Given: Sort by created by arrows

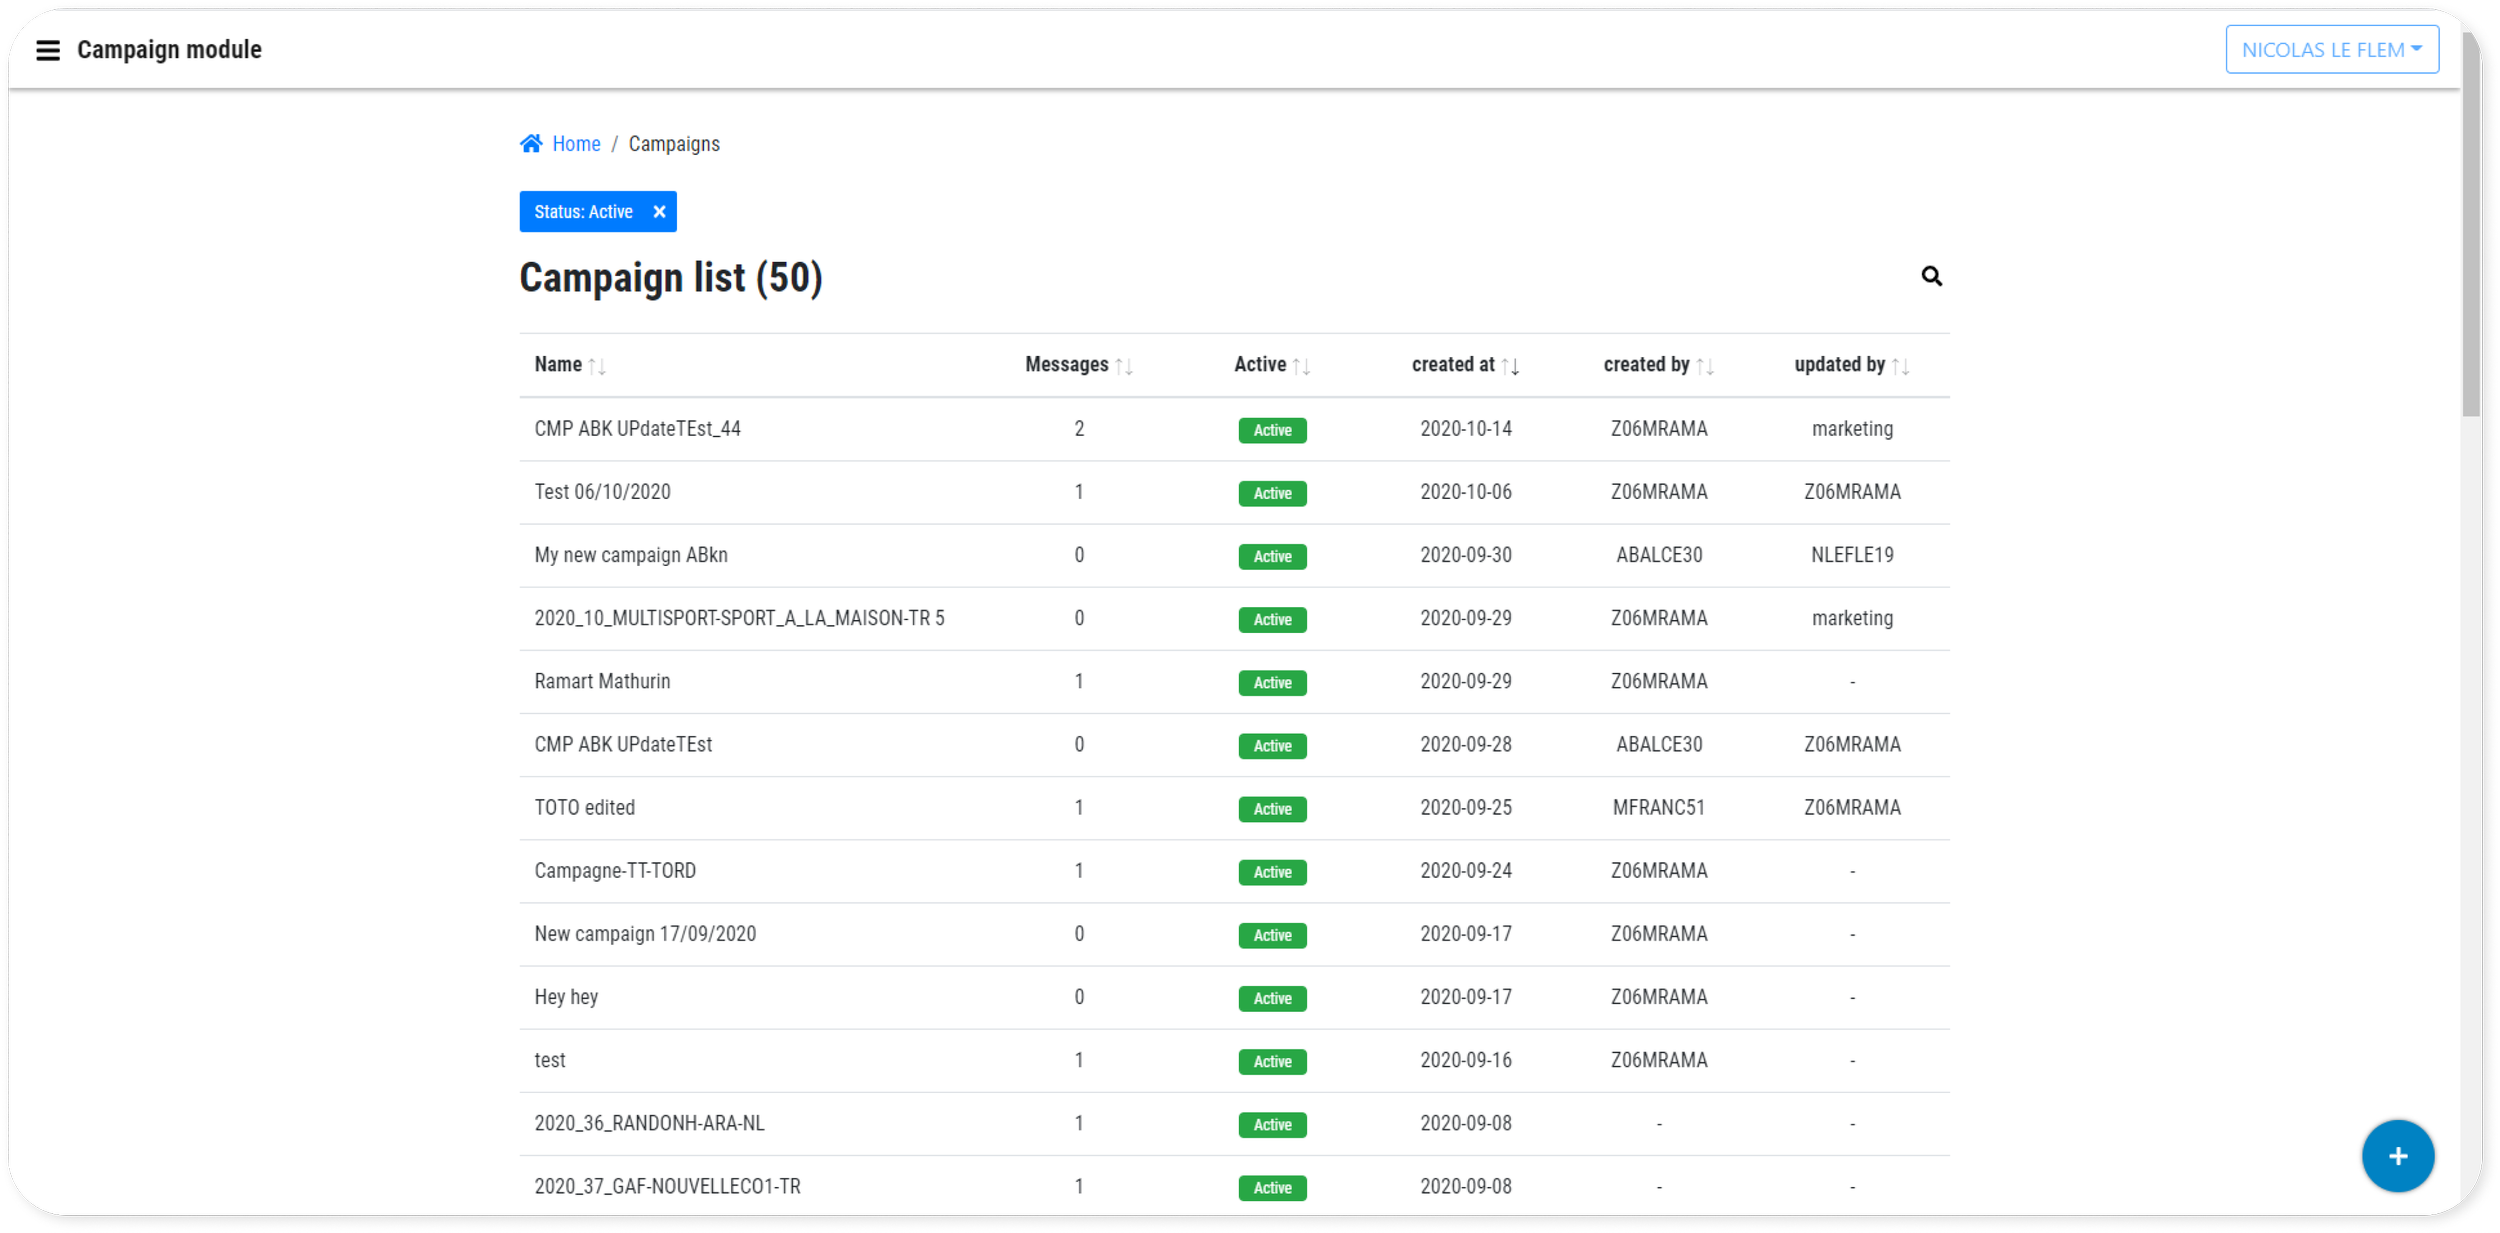Looking at the screenshot, I should (1705, 366).
